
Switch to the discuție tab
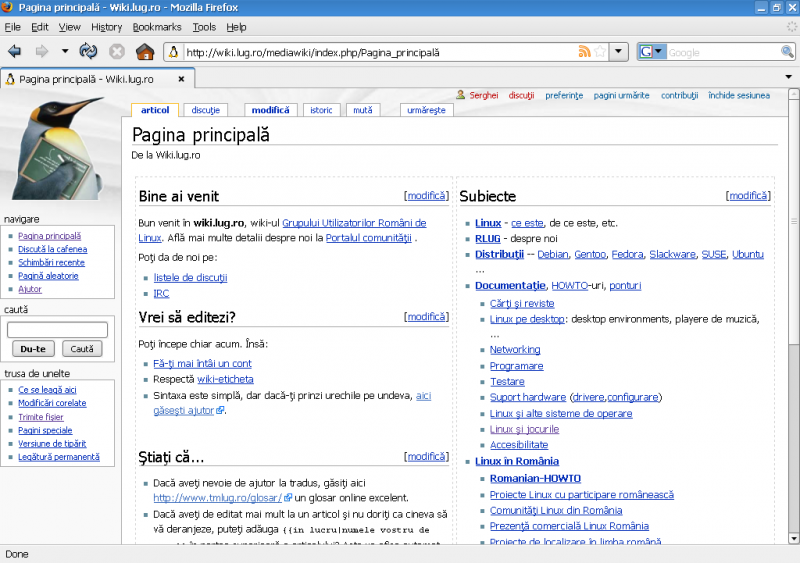point(206,110)
